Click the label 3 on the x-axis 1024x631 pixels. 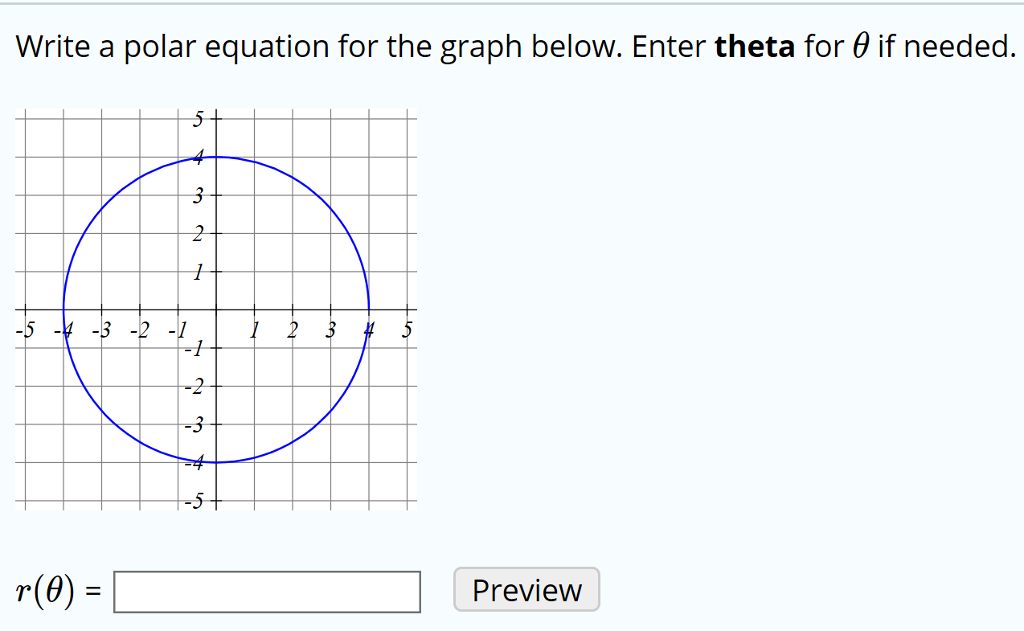point(330,330)
